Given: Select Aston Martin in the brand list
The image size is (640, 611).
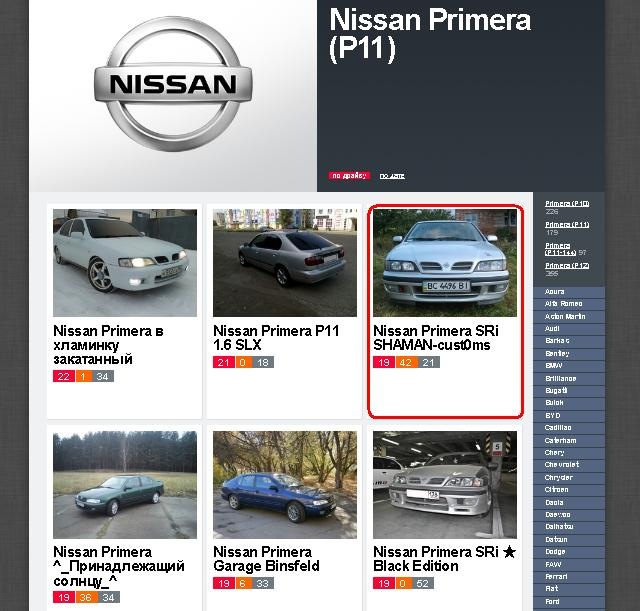Looking at the screenshot, I should click(x=565, y=316).
